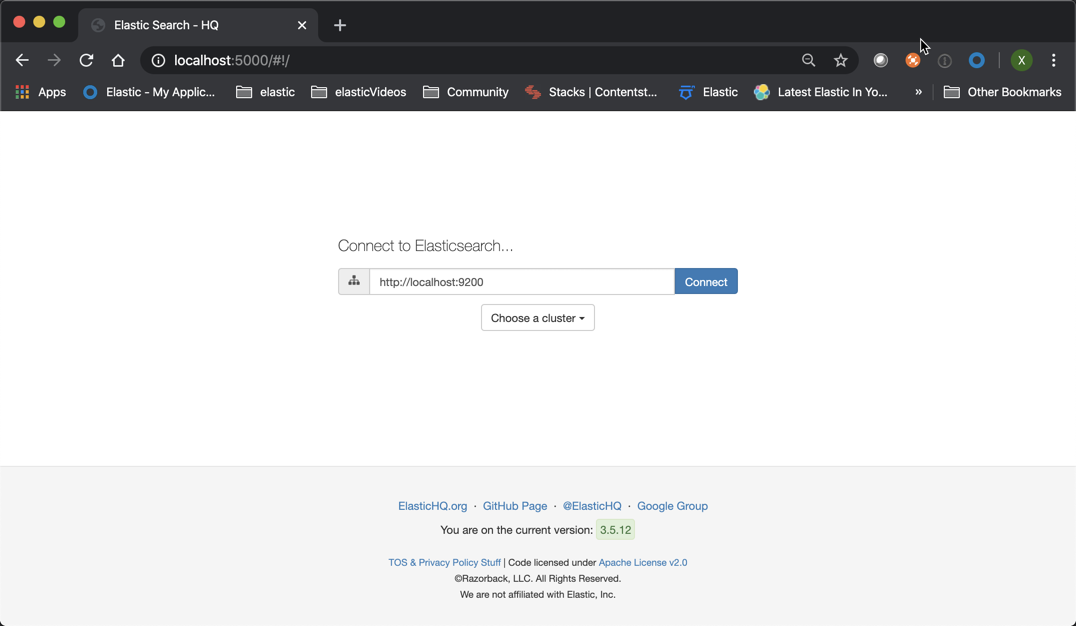Open the Apps grid bookmark
The height and width of the screenshot is (626, 1076).
click(41, 92)
